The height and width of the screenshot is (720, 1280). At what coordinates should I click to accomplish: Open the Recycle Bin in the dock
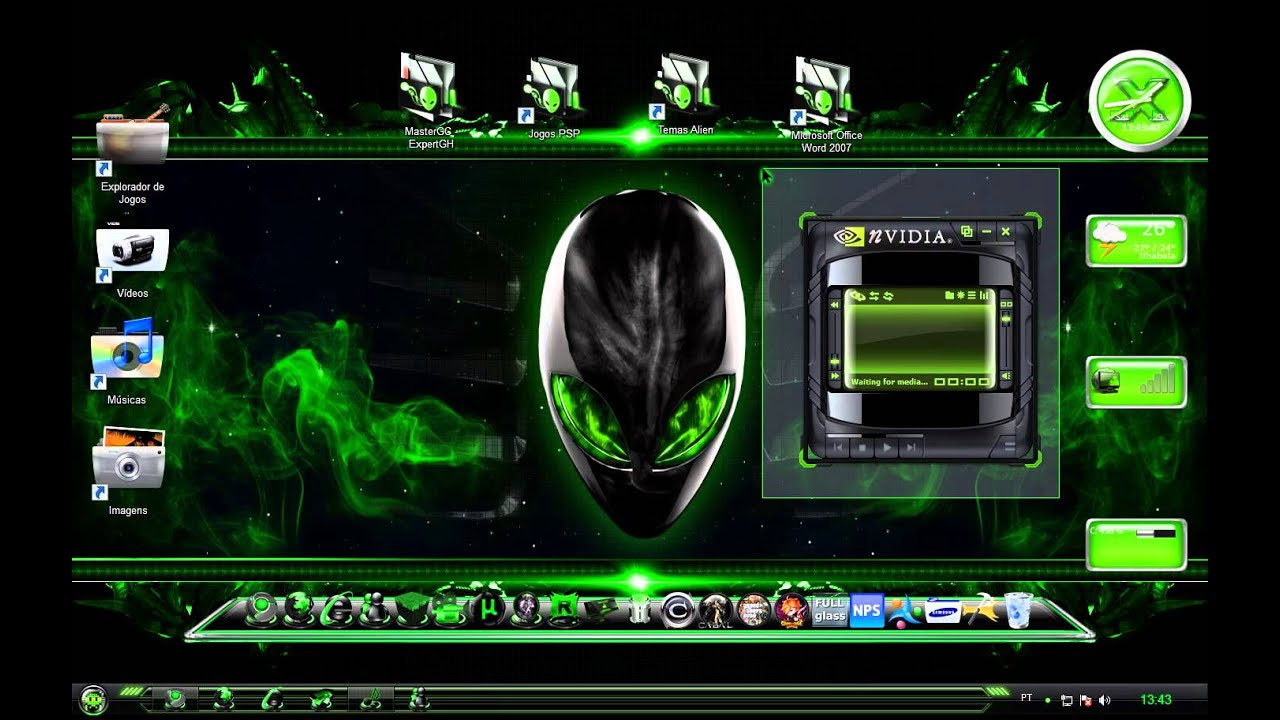point(1018,610)
